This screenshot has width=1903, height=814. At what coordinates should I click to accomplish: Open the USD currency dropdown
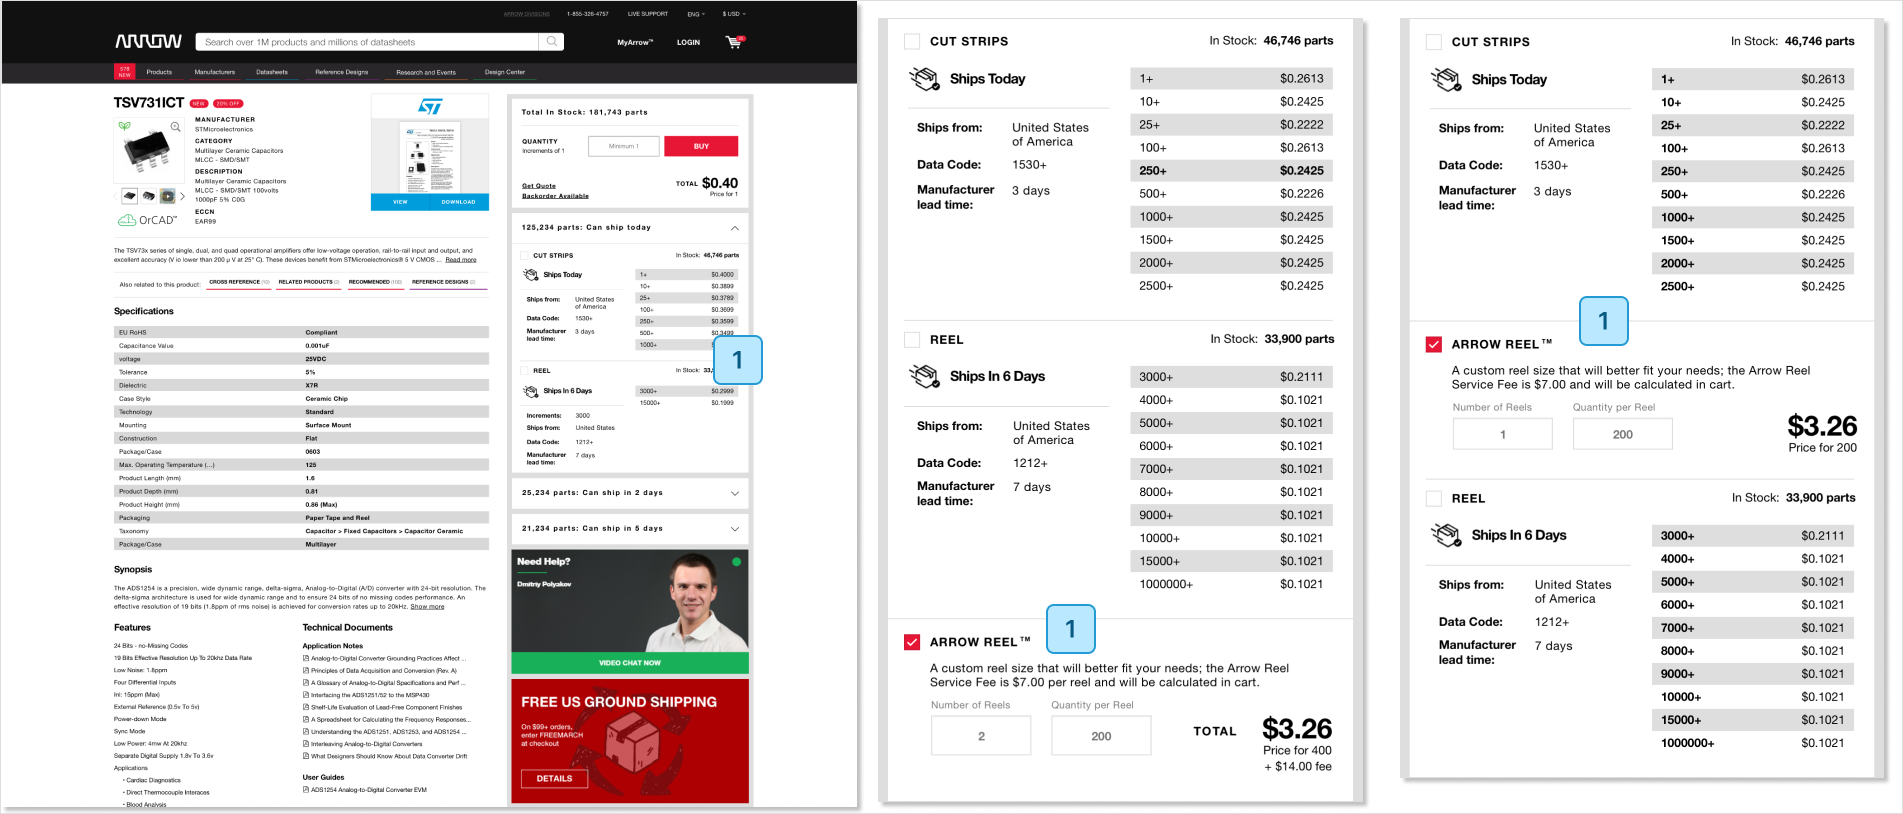tap(734, 14)
